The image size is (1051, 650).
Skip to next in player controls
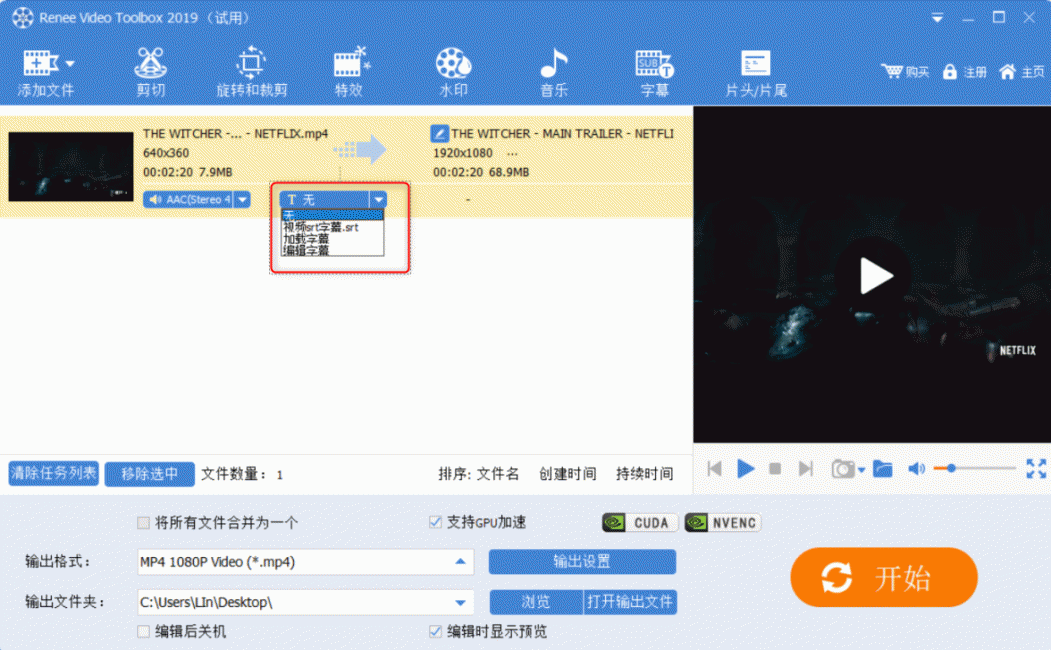coord(806,468)
